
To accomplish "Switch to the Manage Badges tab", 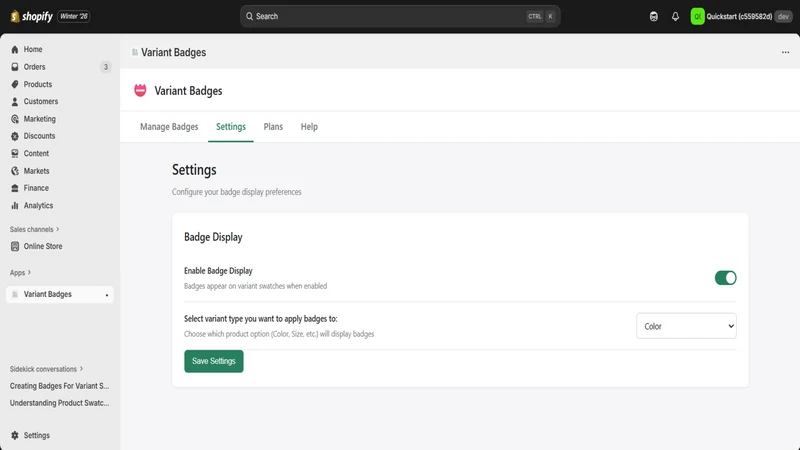I will point(169,127).
